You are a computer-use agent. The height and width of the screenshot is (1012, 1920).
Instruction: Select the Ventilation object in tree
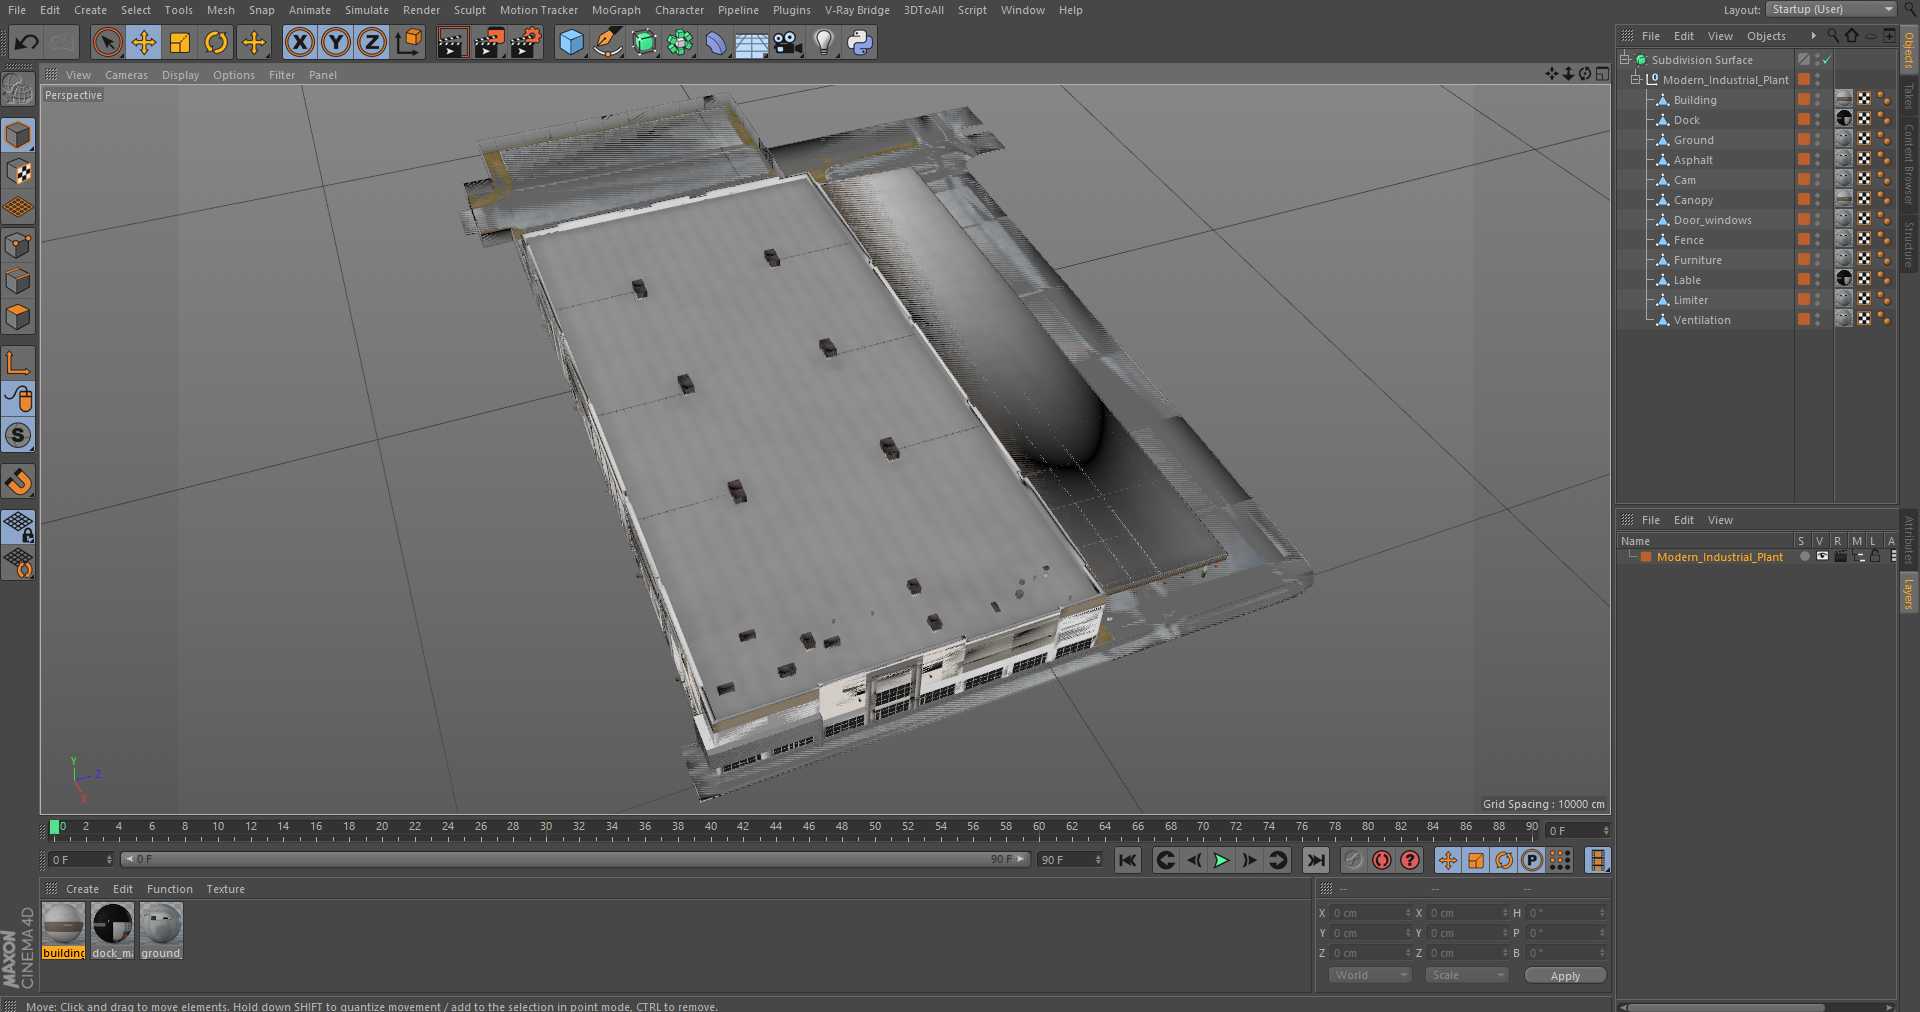point(1702,320)
